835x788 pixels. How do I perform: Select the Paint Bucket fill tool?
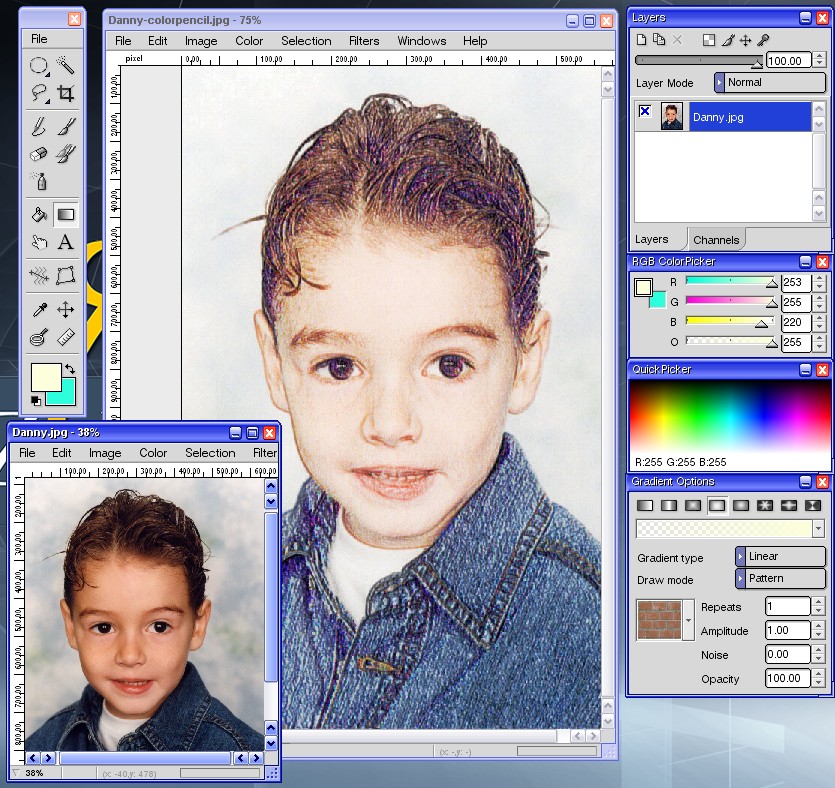pos(38,215)
